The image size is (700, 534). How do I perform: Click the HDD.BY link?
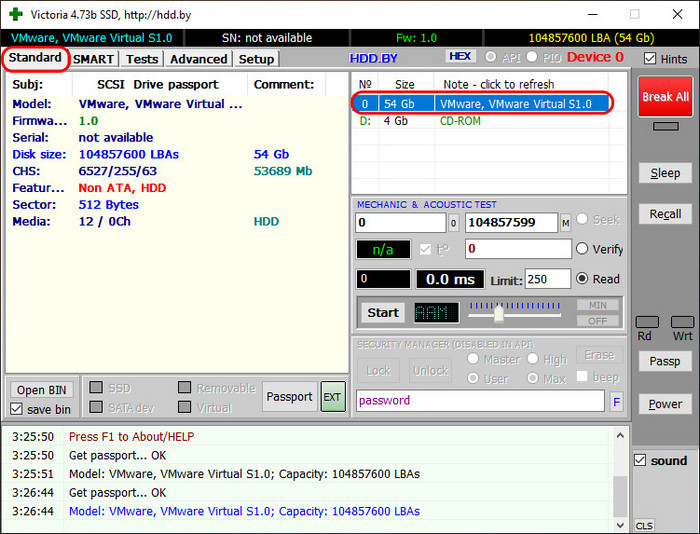[373, 58]
